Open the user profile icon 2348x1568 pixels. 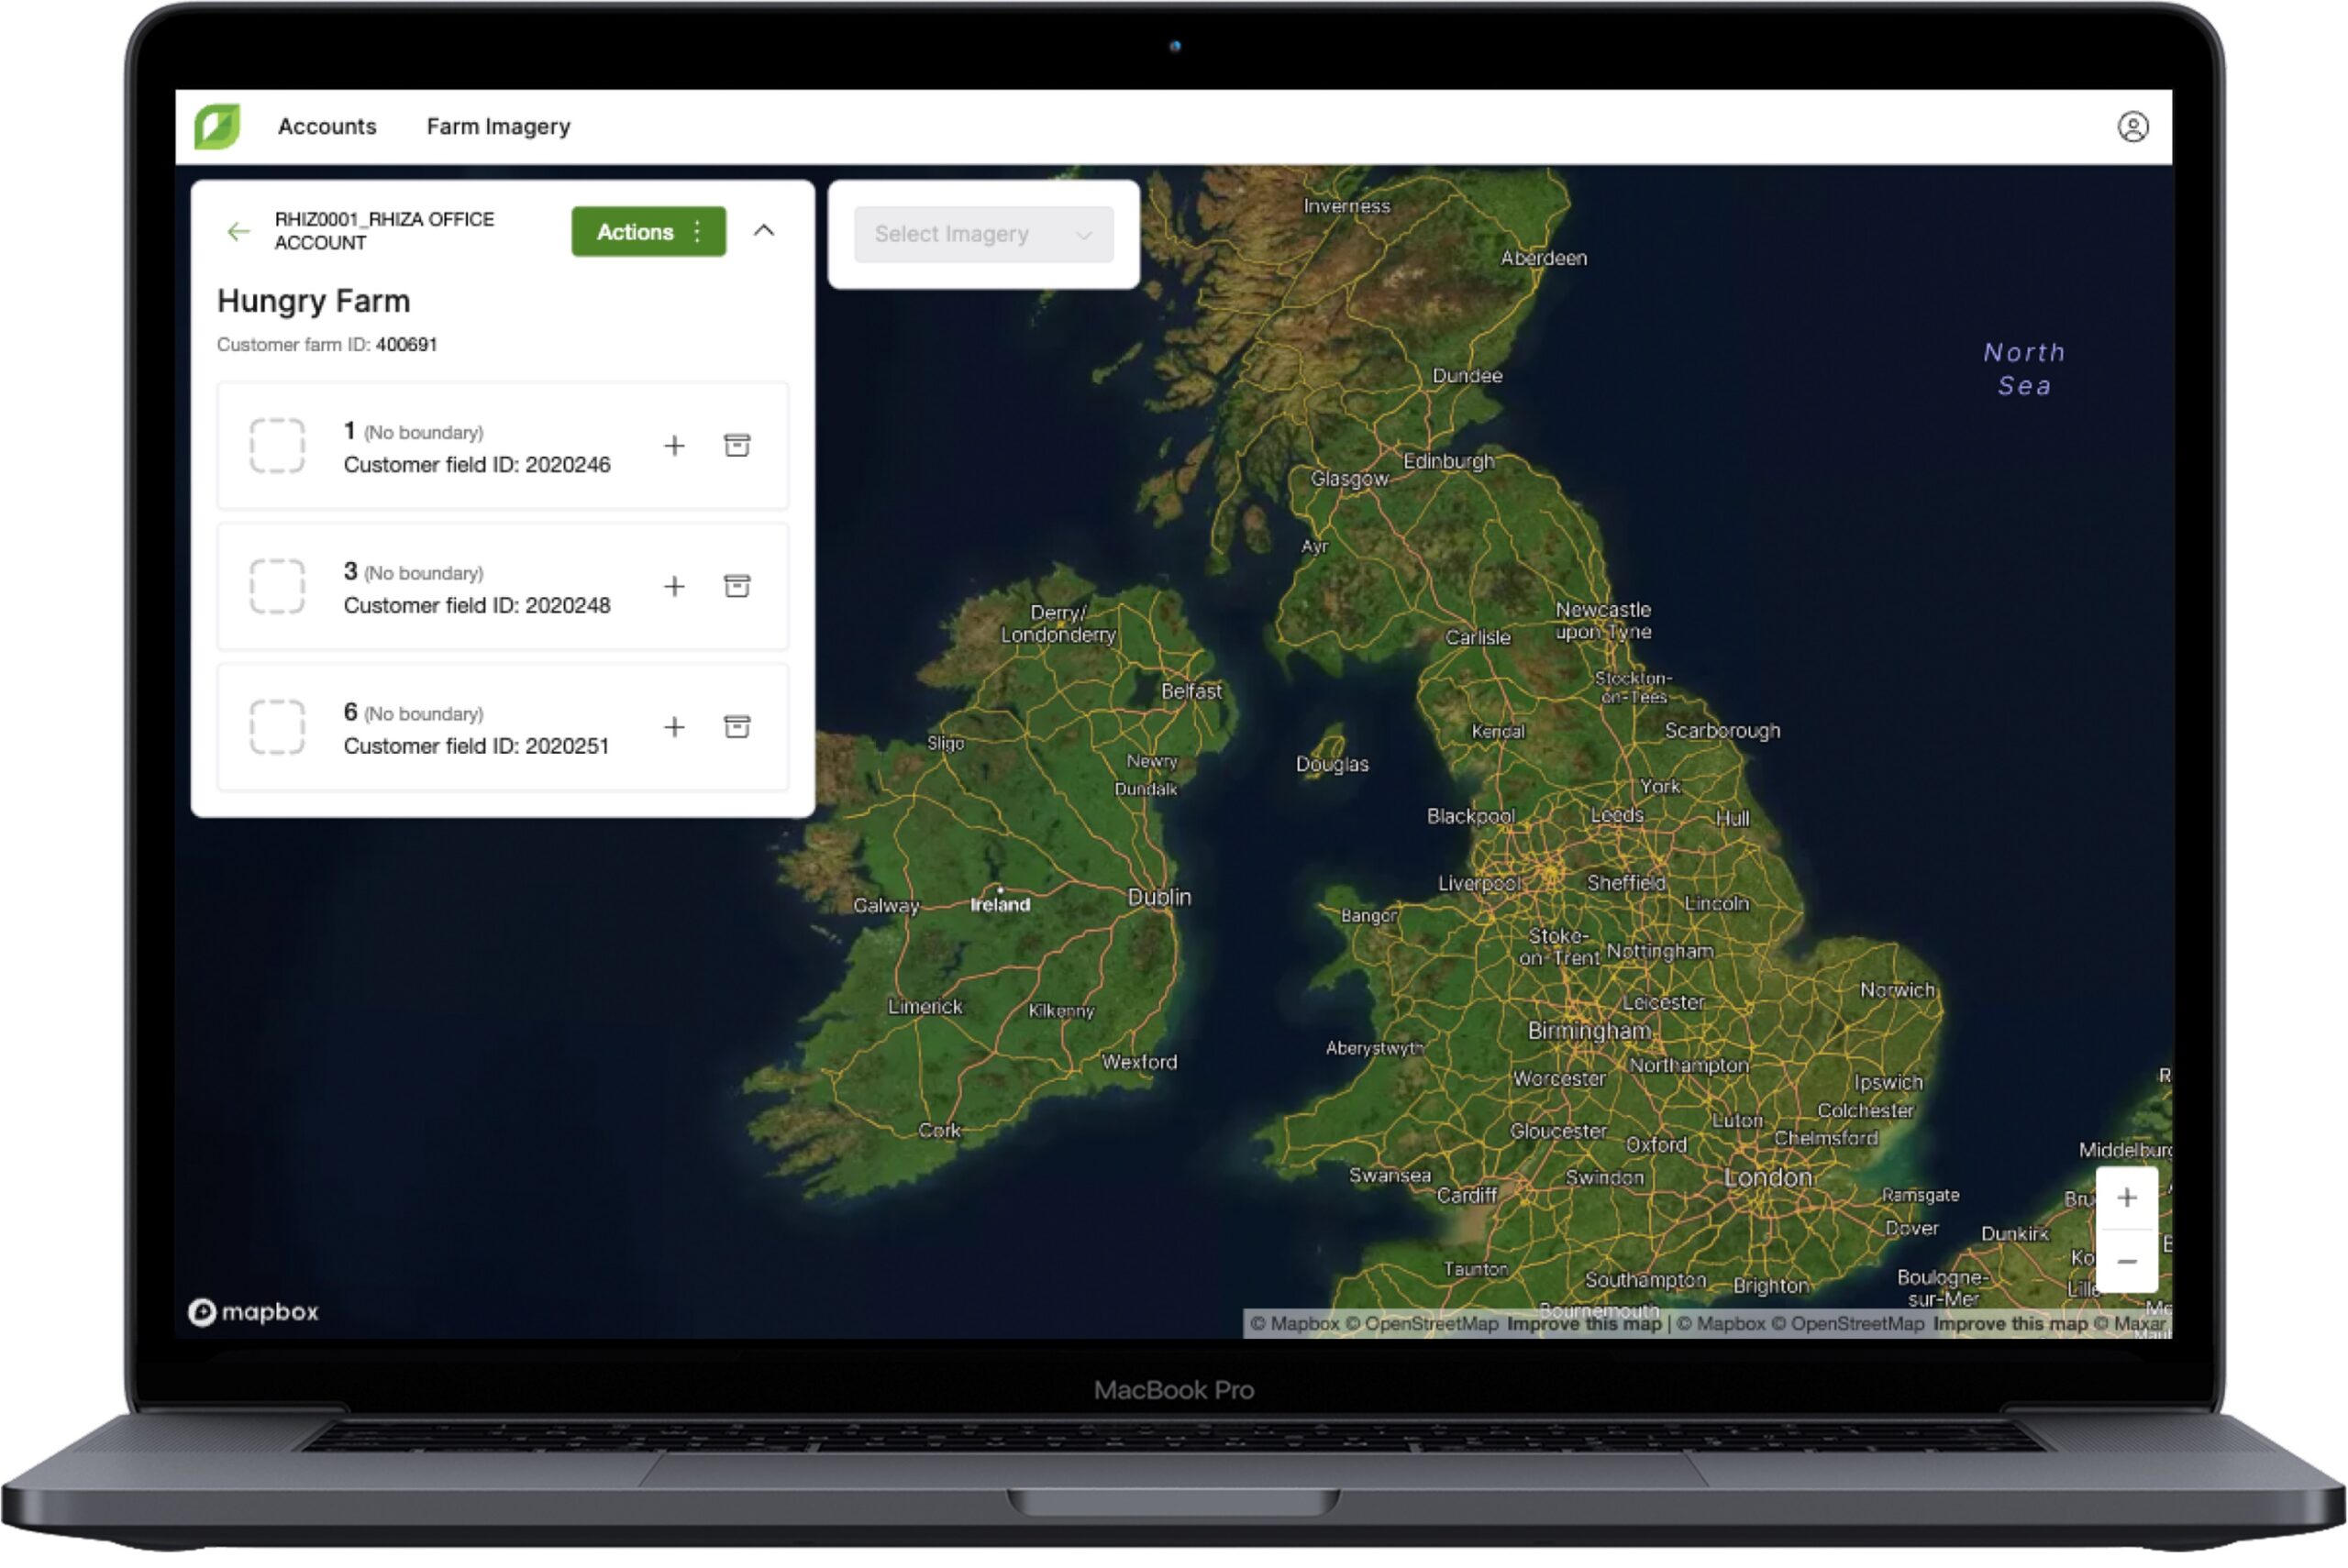(2132, 127)
